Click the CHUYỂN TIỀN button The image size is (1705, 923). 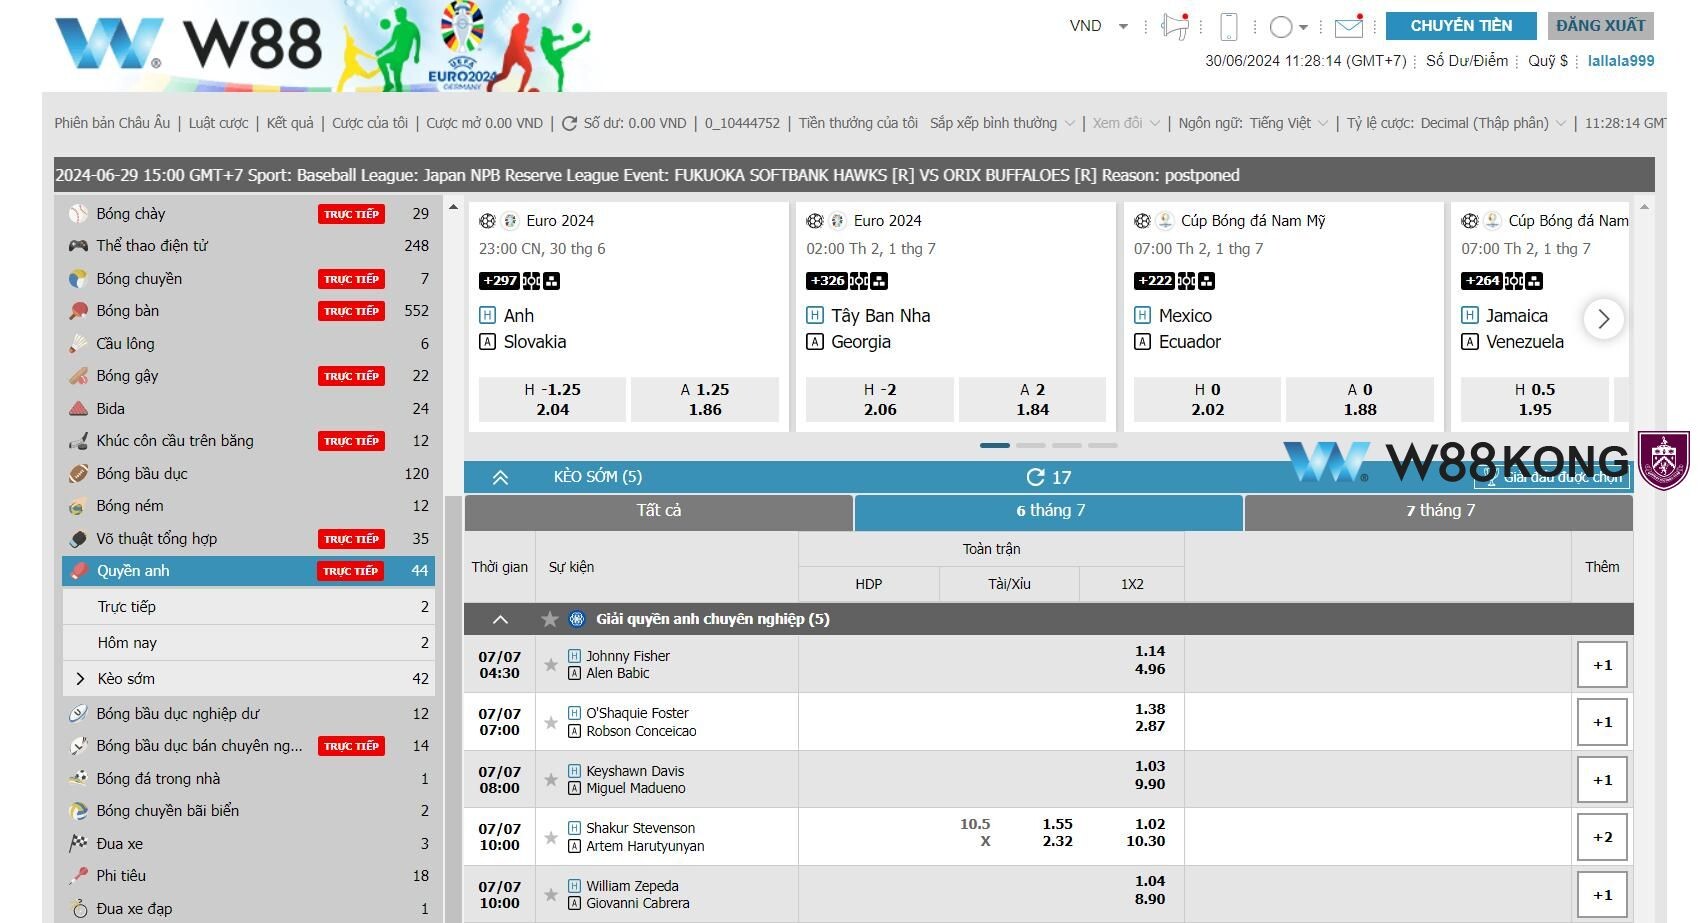coord(1461,26)
